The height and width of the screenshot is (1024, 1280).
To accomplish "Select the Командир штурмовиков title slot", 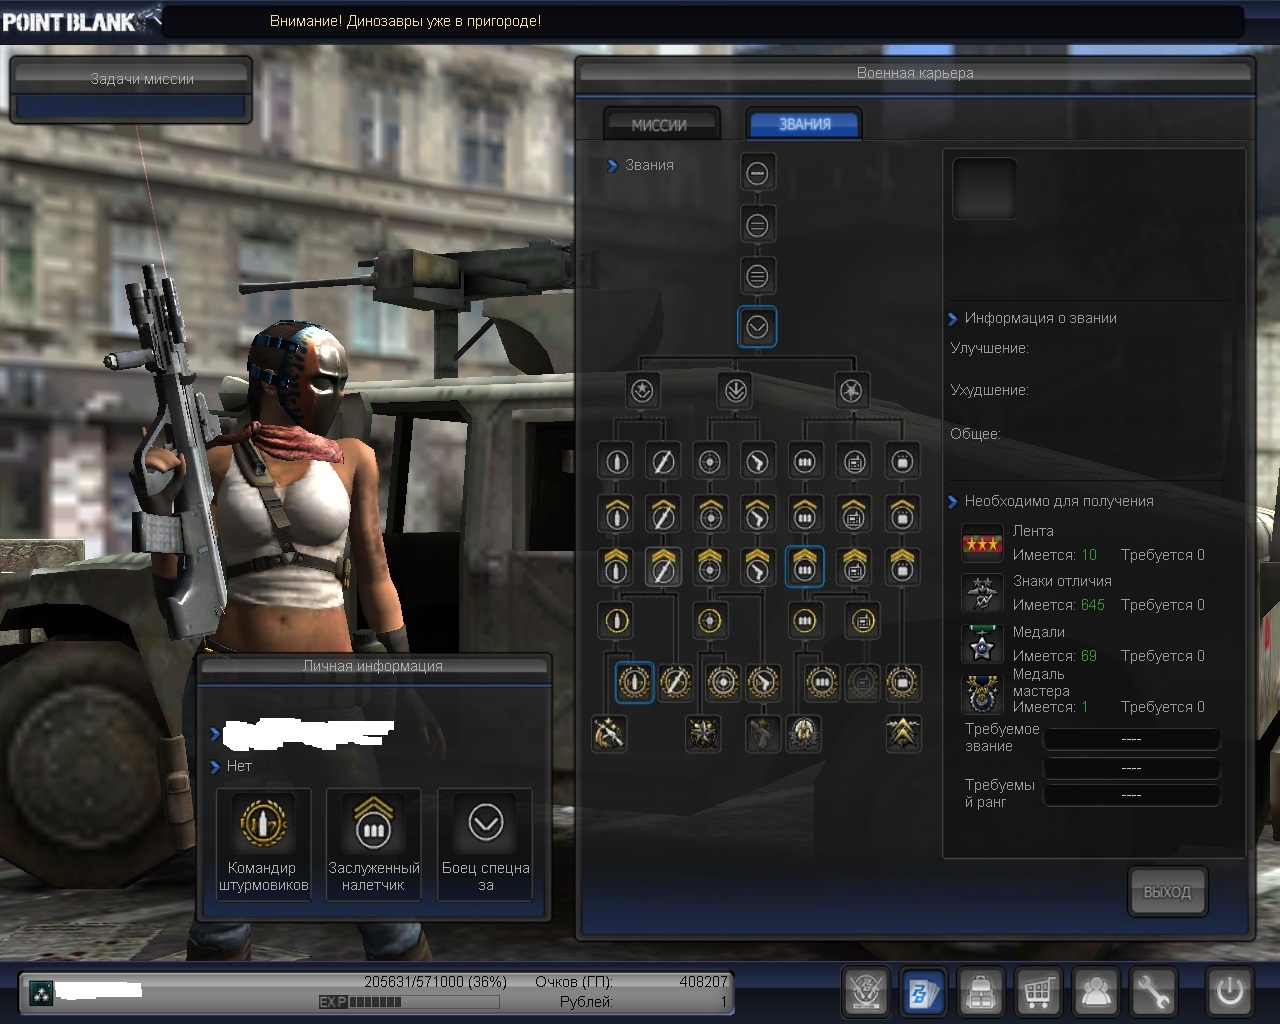I will coord(263,843).
